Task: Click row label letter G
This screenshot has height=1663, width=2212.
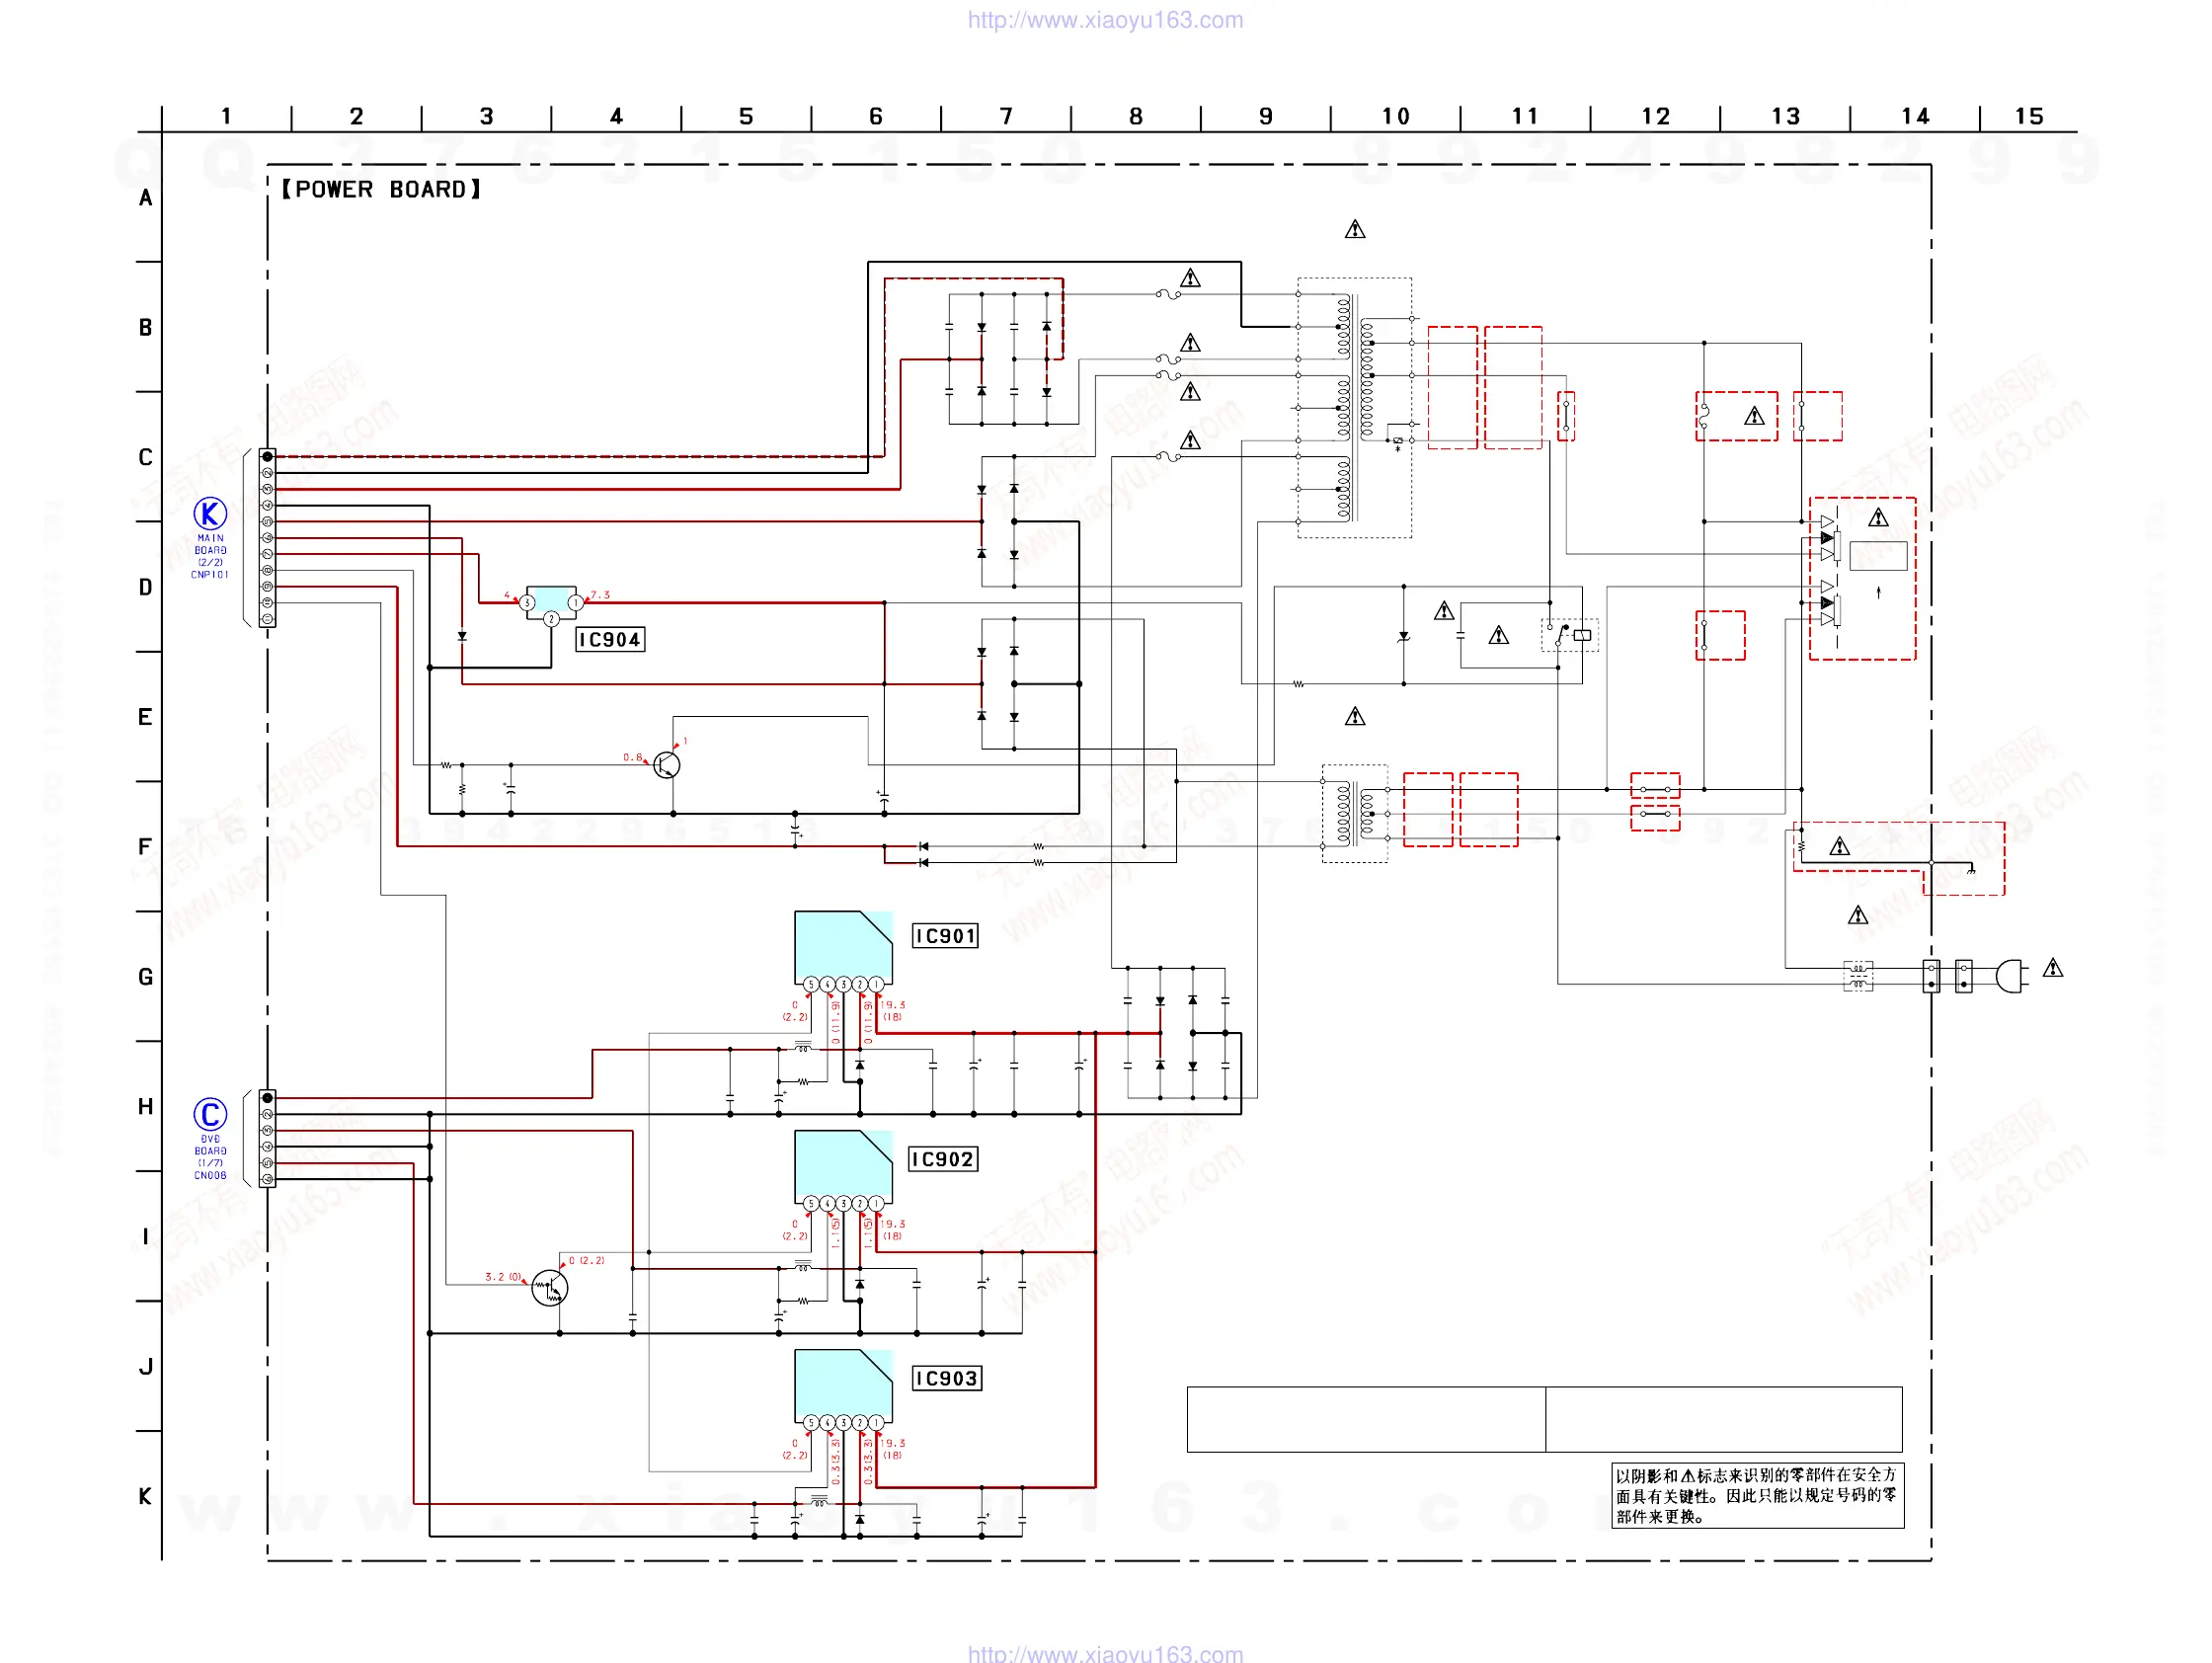Action: click(x=145, y=976)
